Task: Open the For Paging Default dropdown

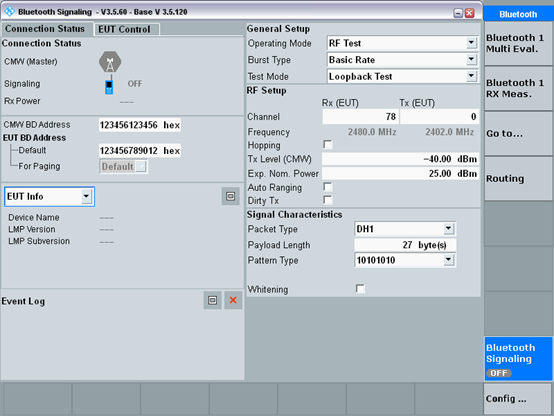Action: point(141,166)
